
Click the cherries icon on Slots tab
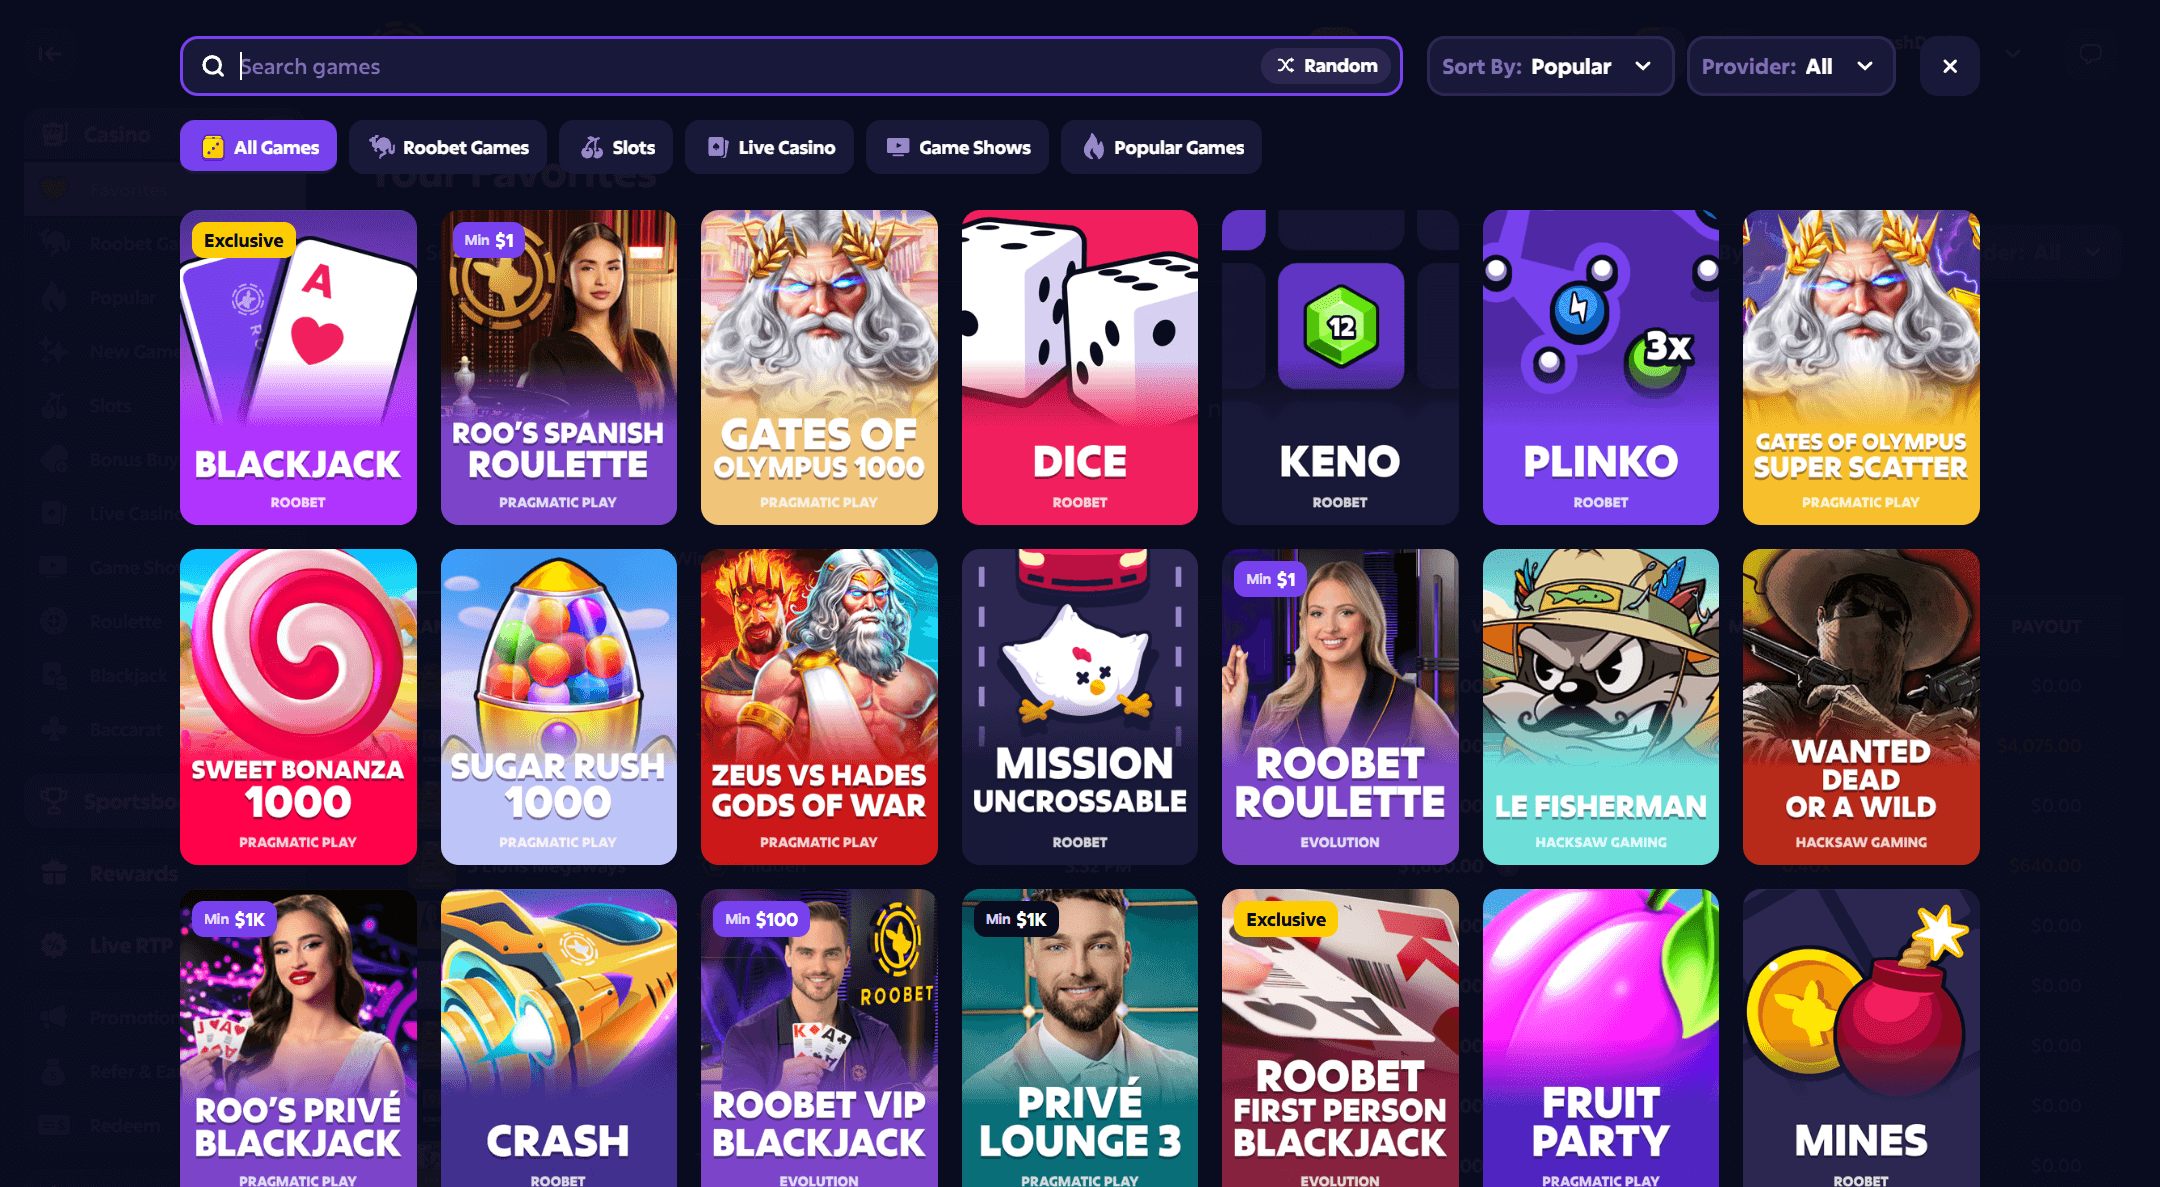pyautogui.click(x=592, y=147)
